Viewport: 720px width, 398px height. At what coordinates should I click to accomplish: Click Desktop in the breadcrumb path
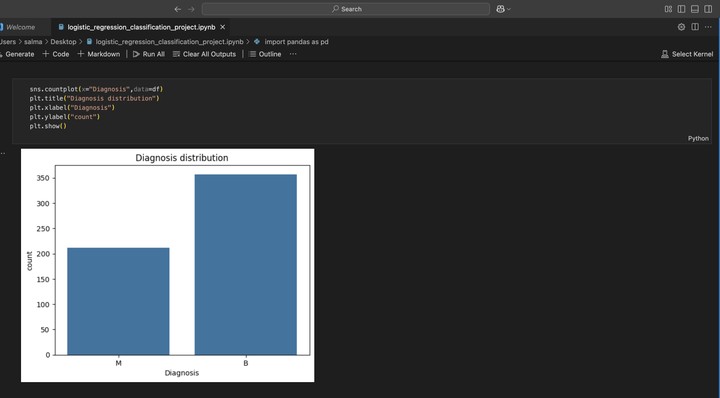click(63, 41)
